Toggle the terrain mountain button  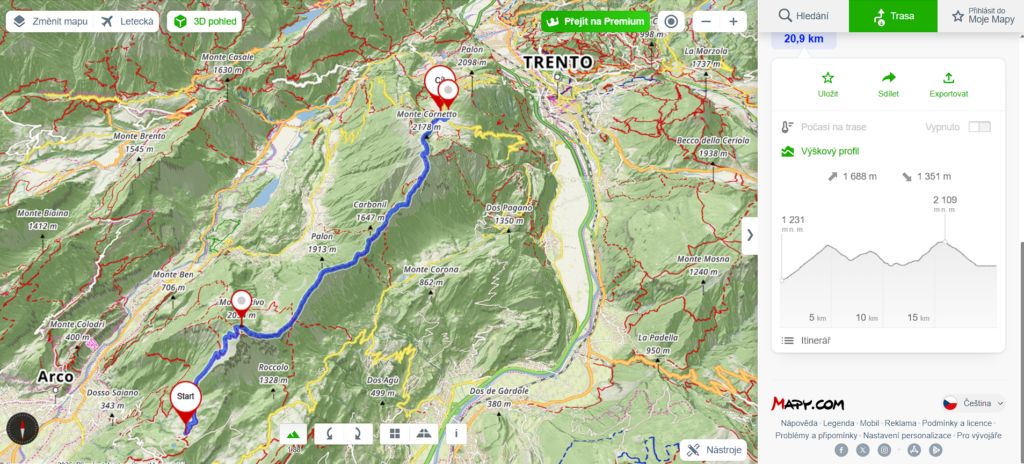(293, 434)
